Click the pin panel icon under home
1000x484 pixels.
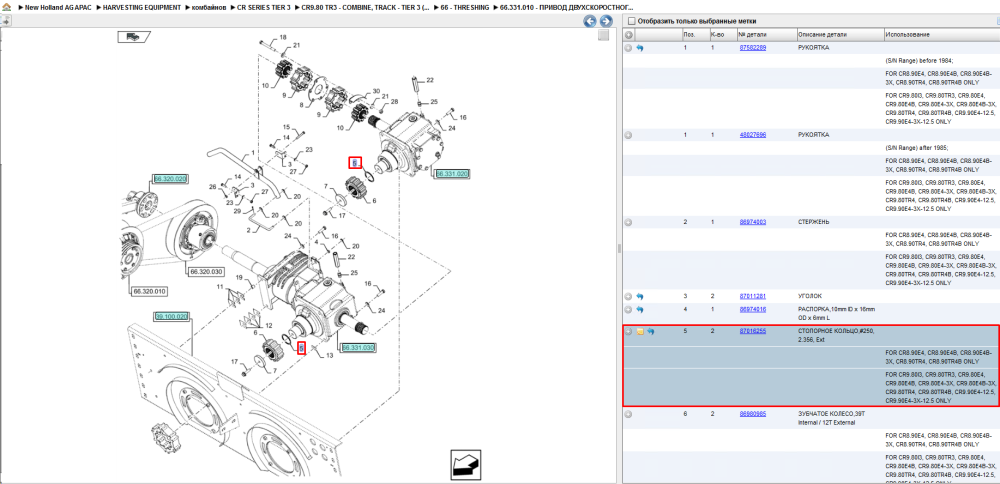[5, 21]
